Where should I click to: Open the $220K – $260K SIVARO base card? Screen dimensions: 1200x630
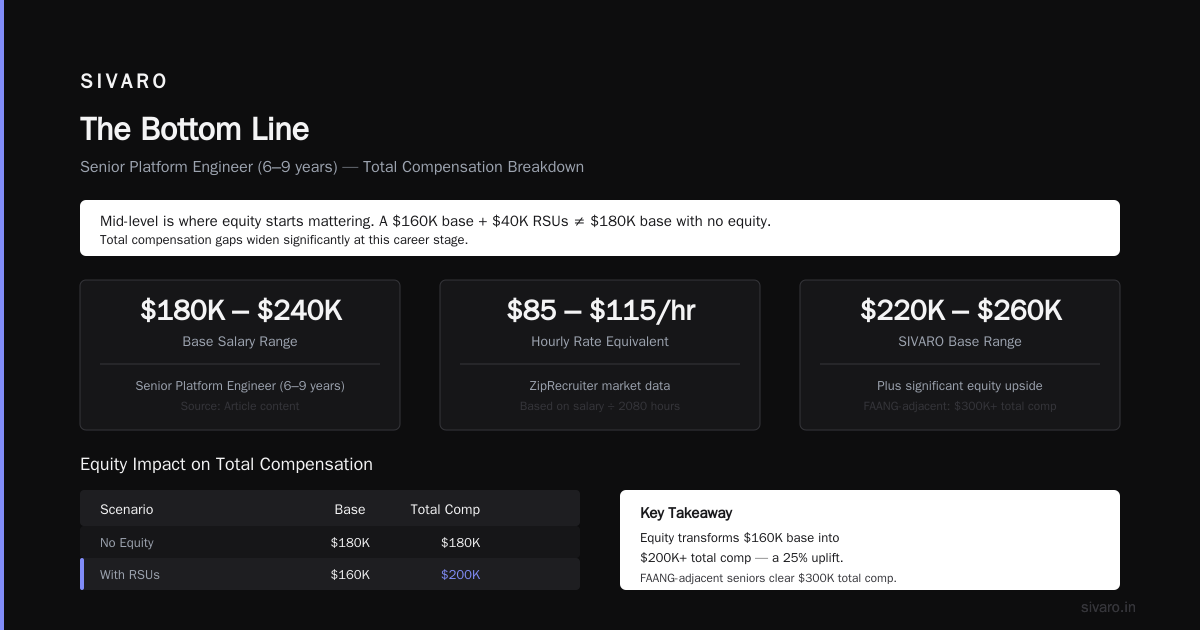tap(960, 355)
